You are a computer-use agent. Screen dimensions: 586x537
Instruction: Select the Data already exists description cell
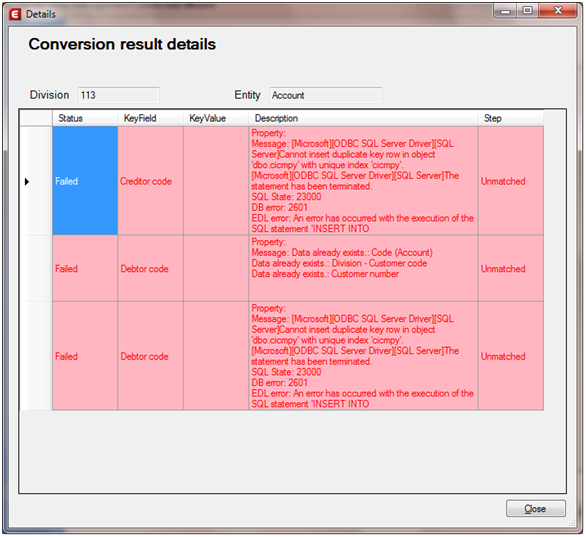[363, 268]
